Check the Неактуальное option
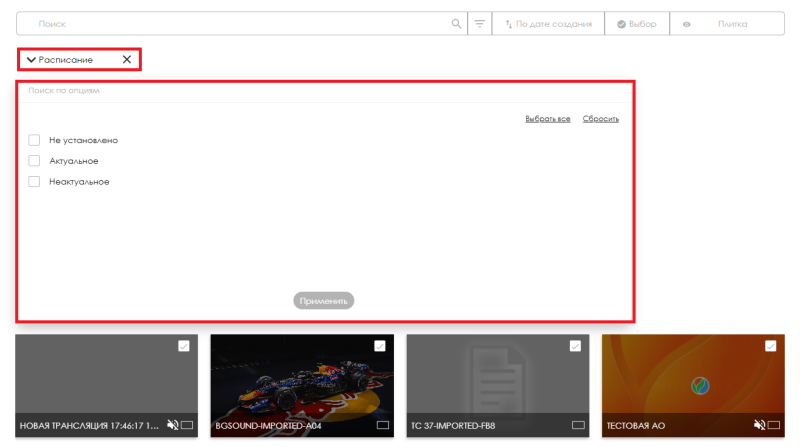 click(x=34, y=182)
